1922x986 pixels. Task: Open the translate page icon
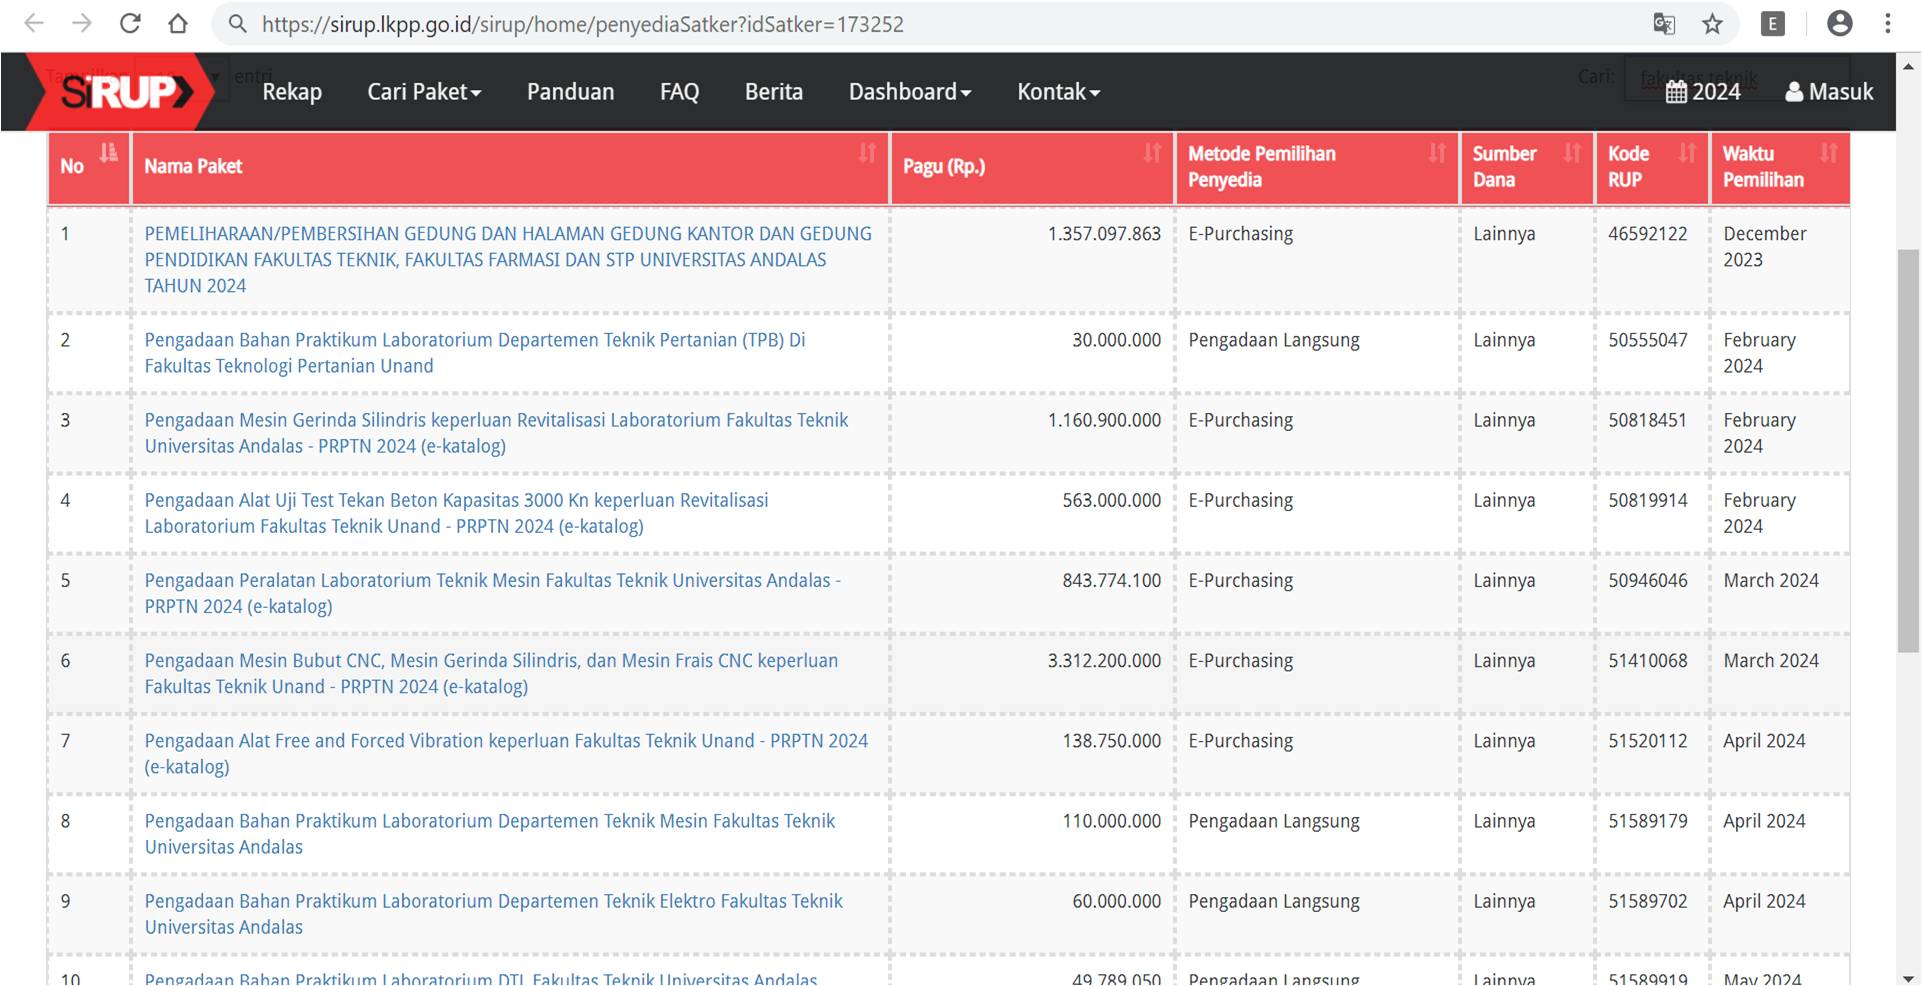click(1664, 24)
